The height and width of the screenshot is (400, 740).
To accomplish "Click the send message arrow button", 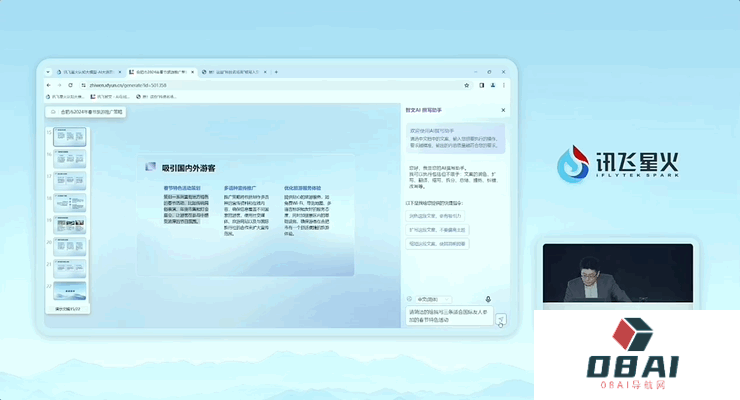I will click(502, 318).
